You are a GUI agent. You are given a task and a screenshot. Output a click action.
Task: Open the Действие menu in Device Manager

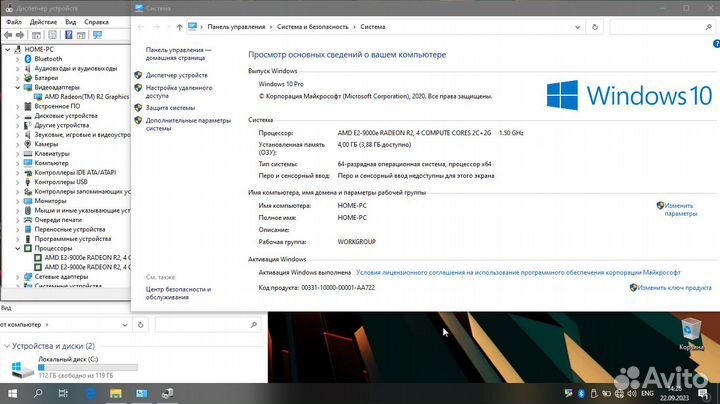click(x=43, y=22)
